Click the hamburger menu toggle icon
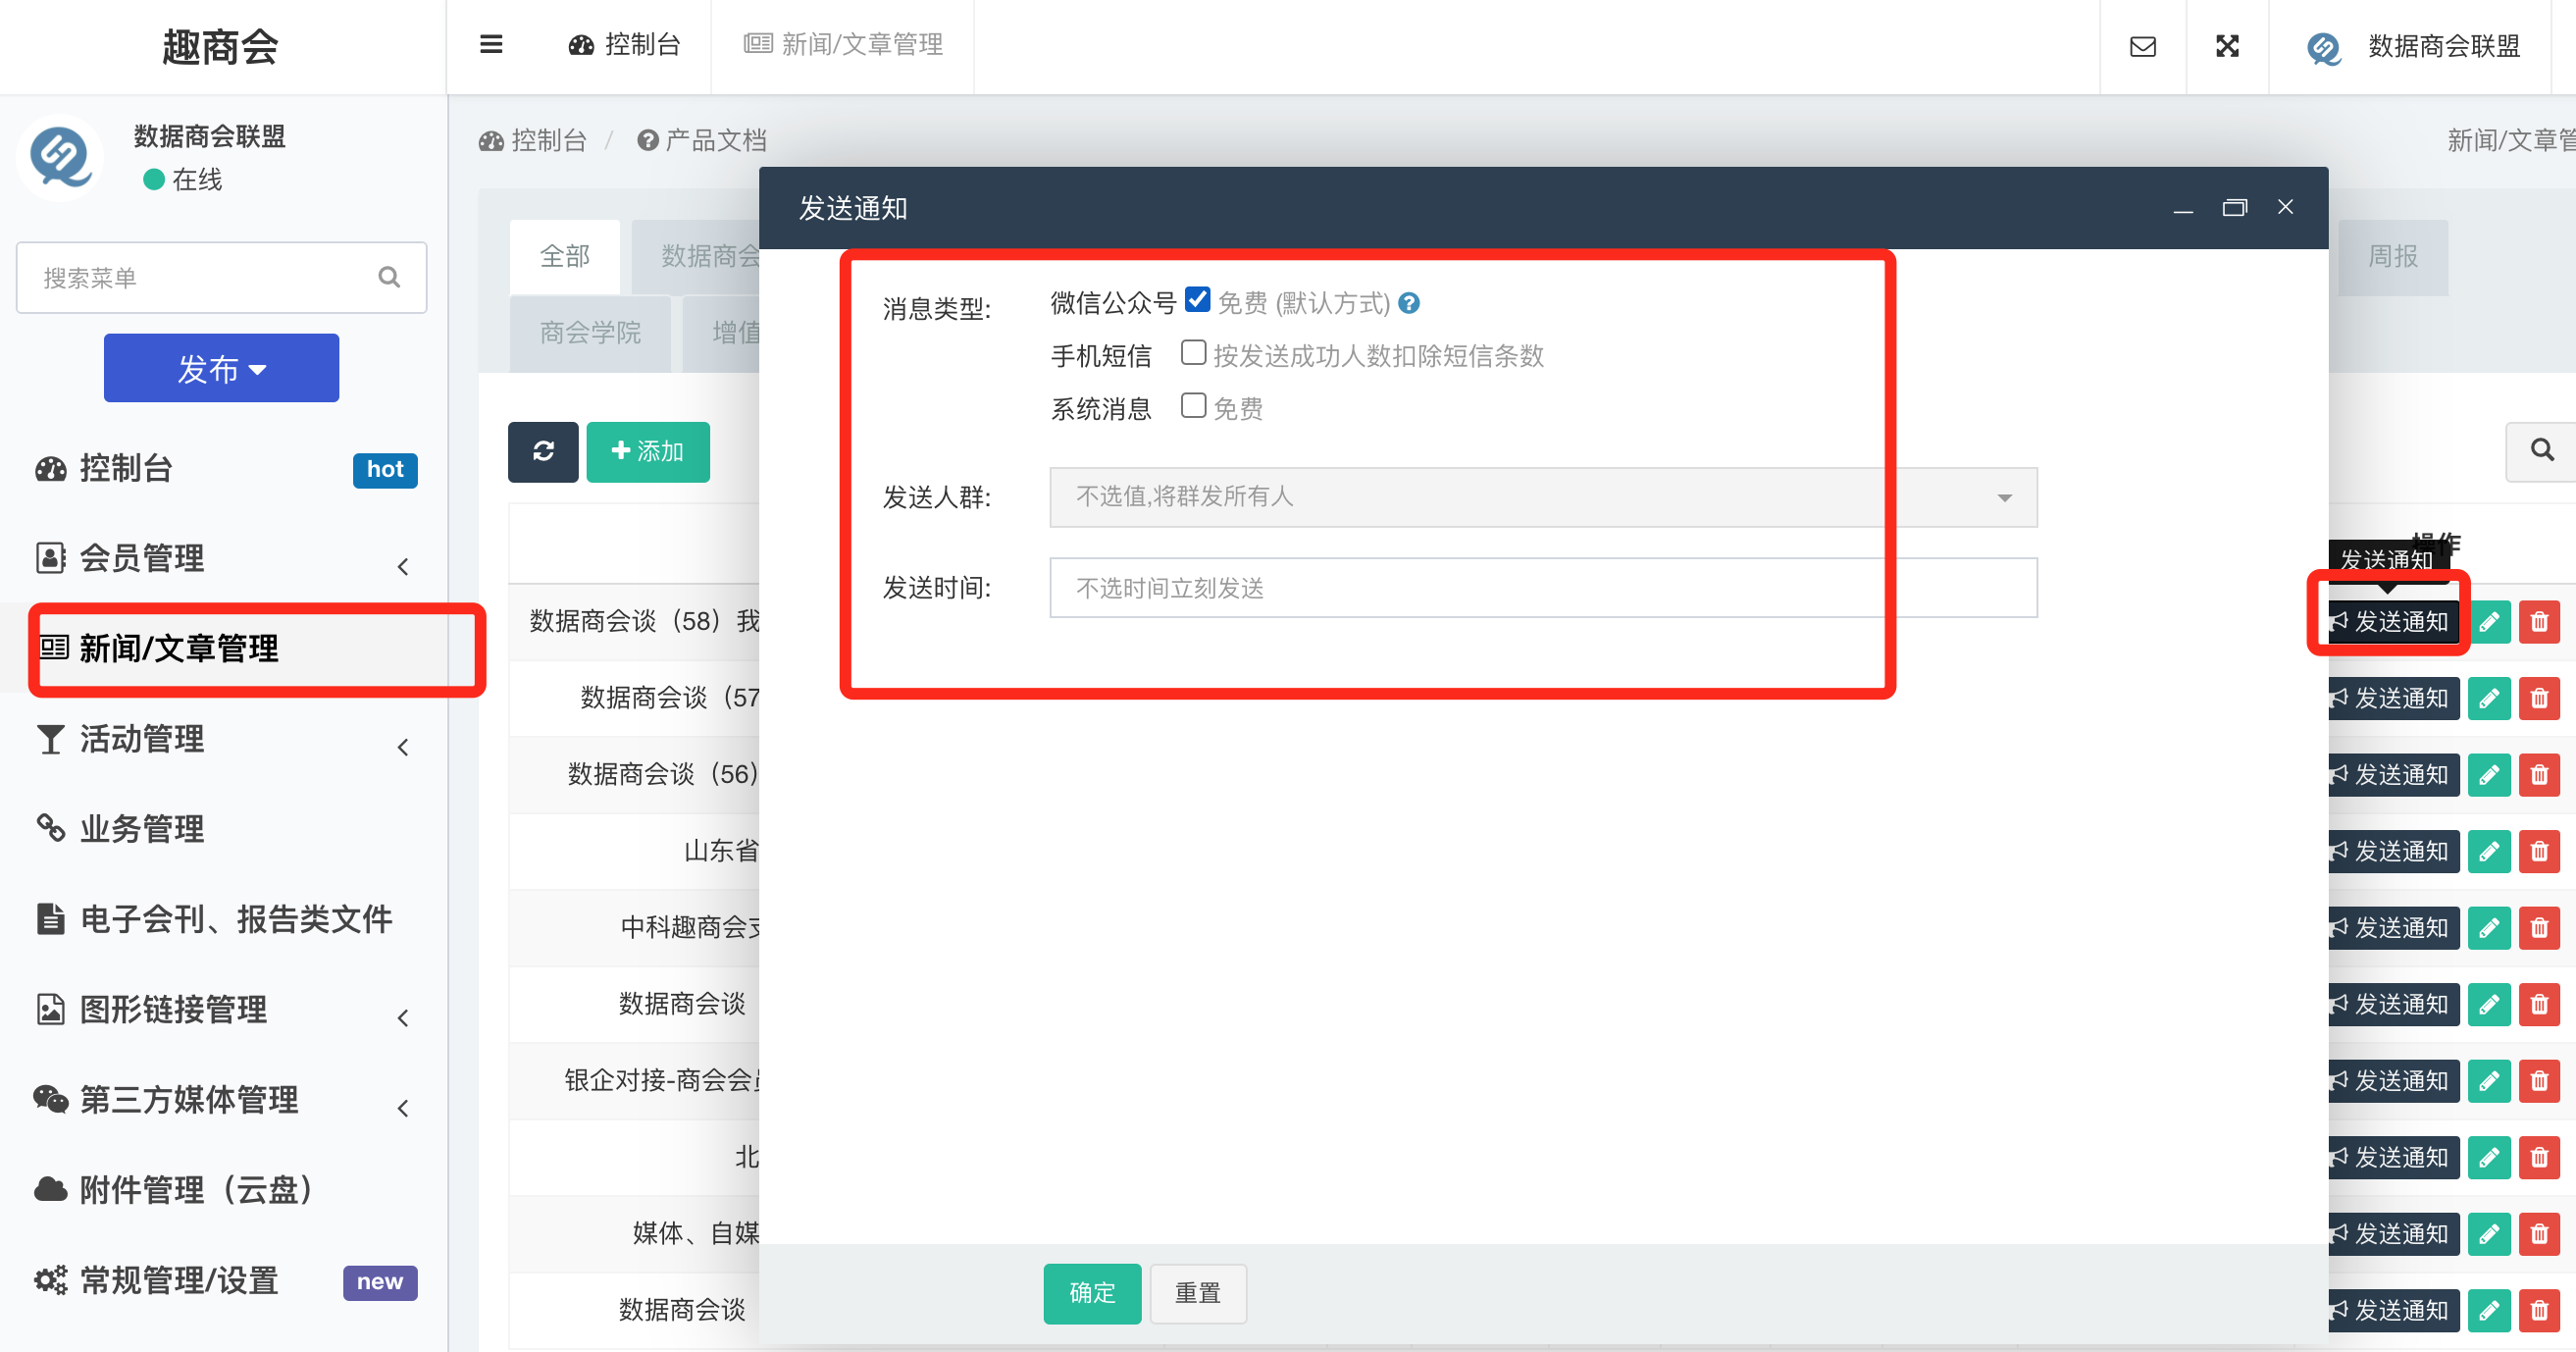The width and height of the screenshot is (2576, 1352). click(490, 44)
